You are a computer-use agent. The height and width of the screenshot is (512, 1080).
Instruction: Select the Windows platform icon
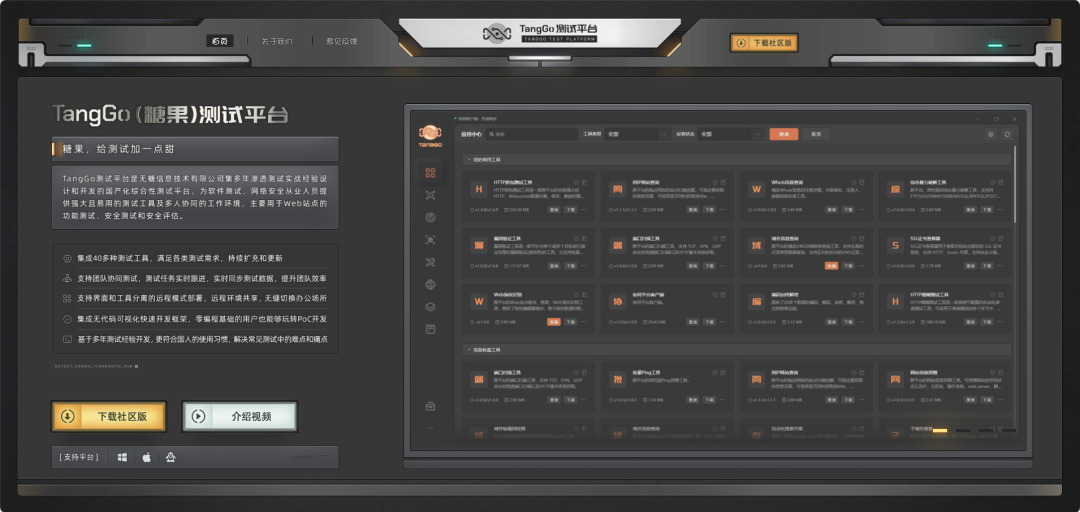point(122,457)
